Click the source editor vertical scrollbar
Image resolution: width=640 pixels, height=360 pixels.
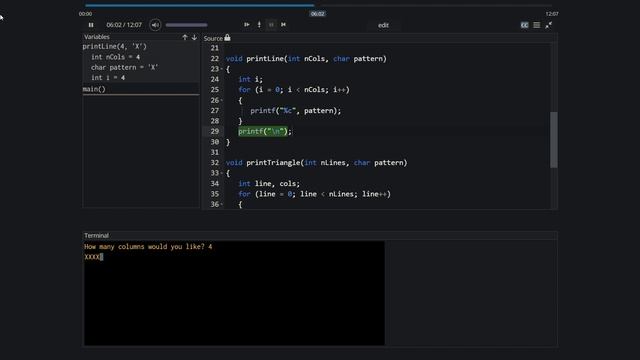click(554, 140)
